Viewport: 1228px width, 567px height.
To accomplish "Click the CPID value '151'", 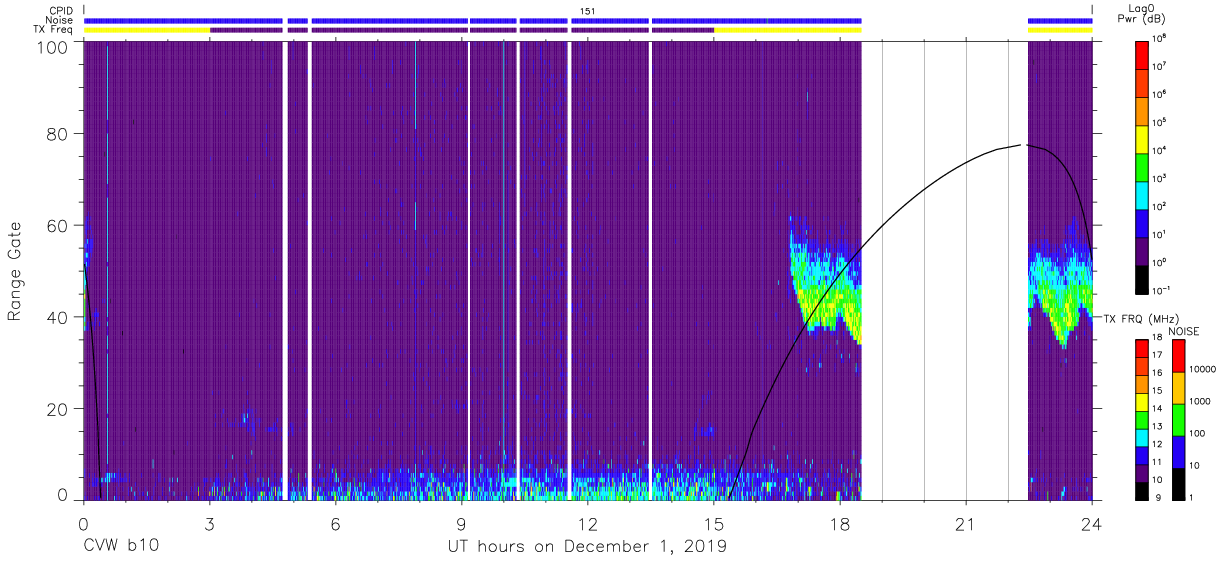I will [587, 11].
